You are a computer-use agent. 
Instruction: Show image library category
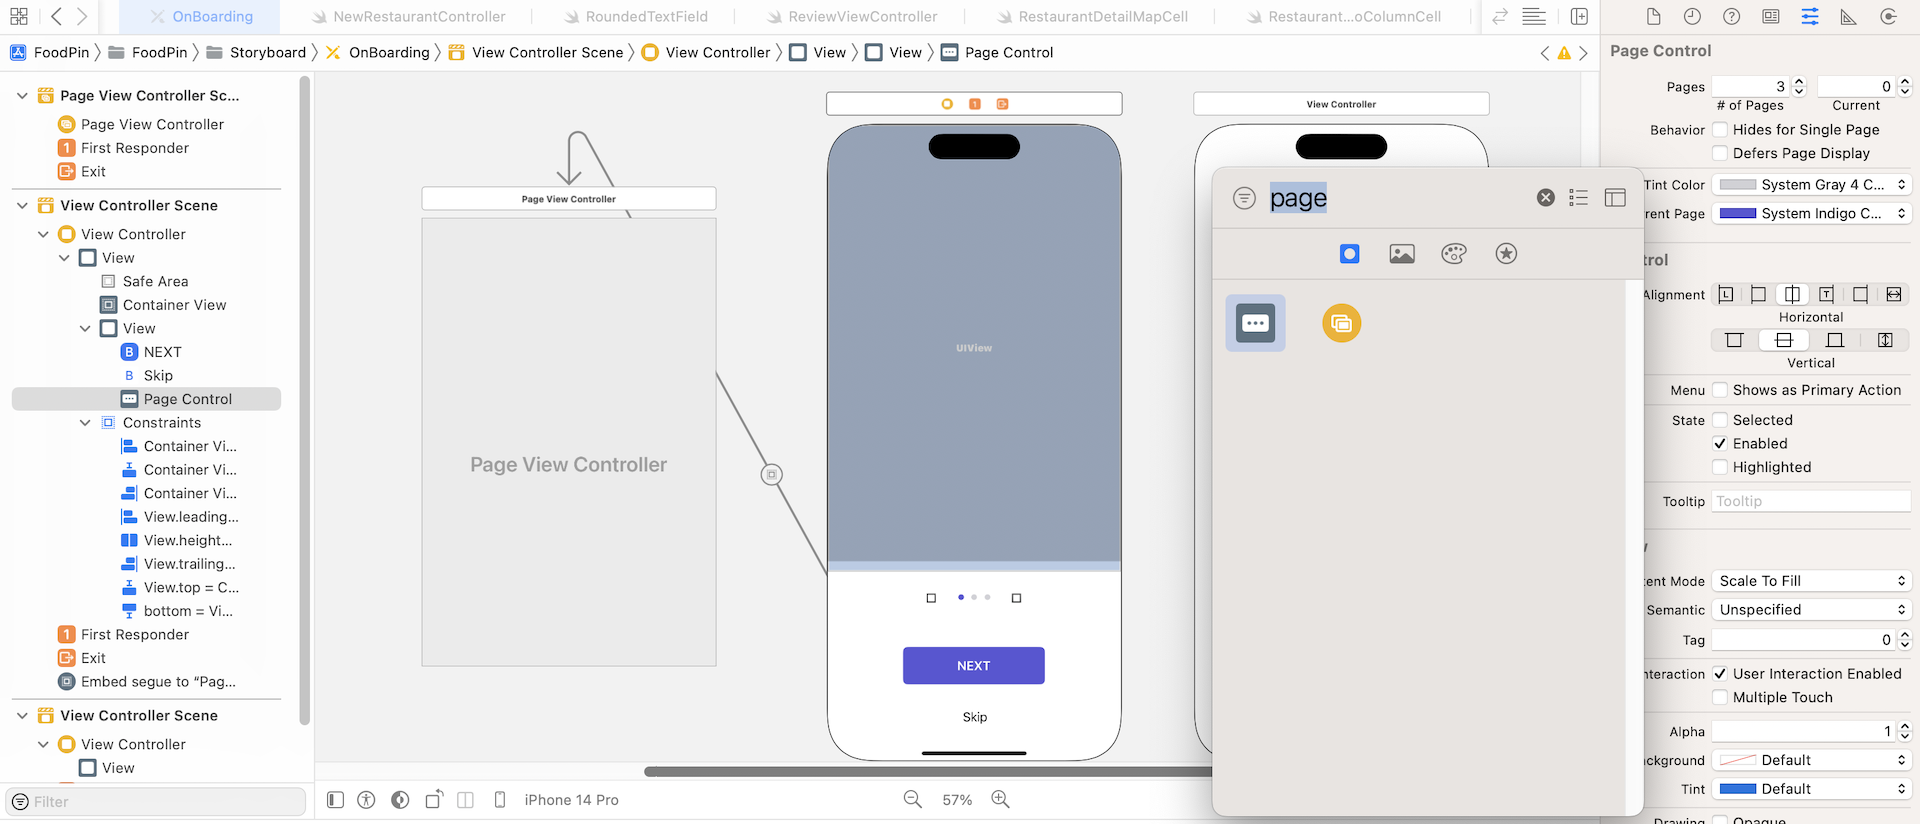click(1402, 254)
